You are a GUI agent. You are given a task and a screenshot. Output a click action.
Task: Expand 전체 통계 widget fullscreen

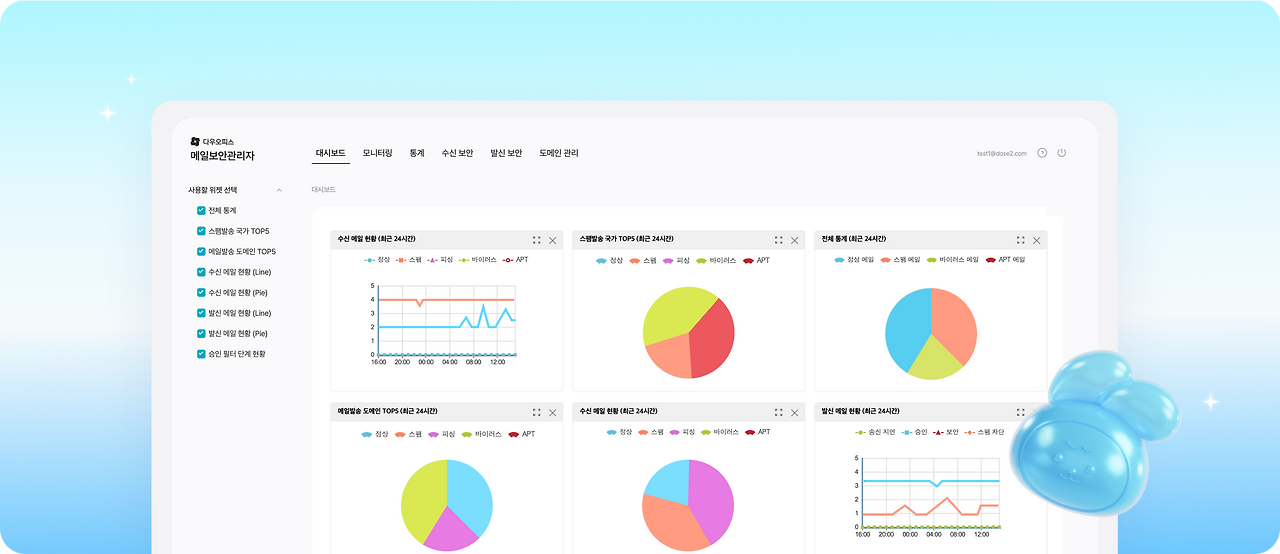[x=1021, y=240]
